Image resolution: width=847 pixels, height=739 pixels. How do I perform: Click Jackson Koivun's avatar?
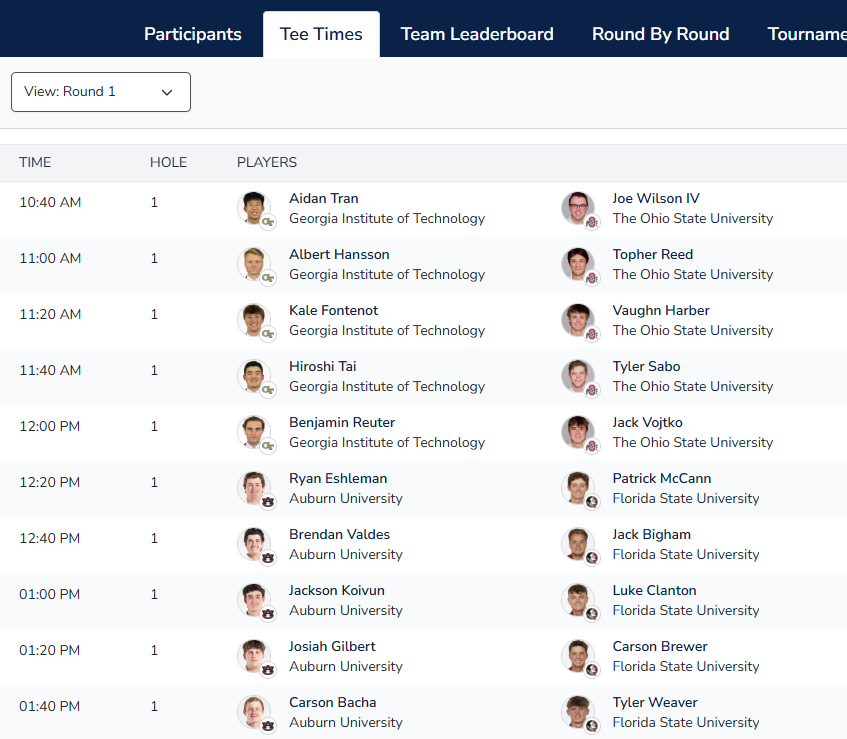[254, 600]
